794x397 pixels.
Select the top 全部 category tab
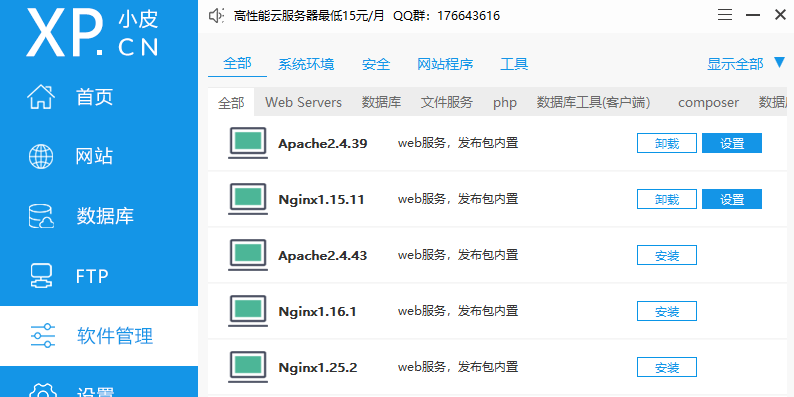coord(237,63)
